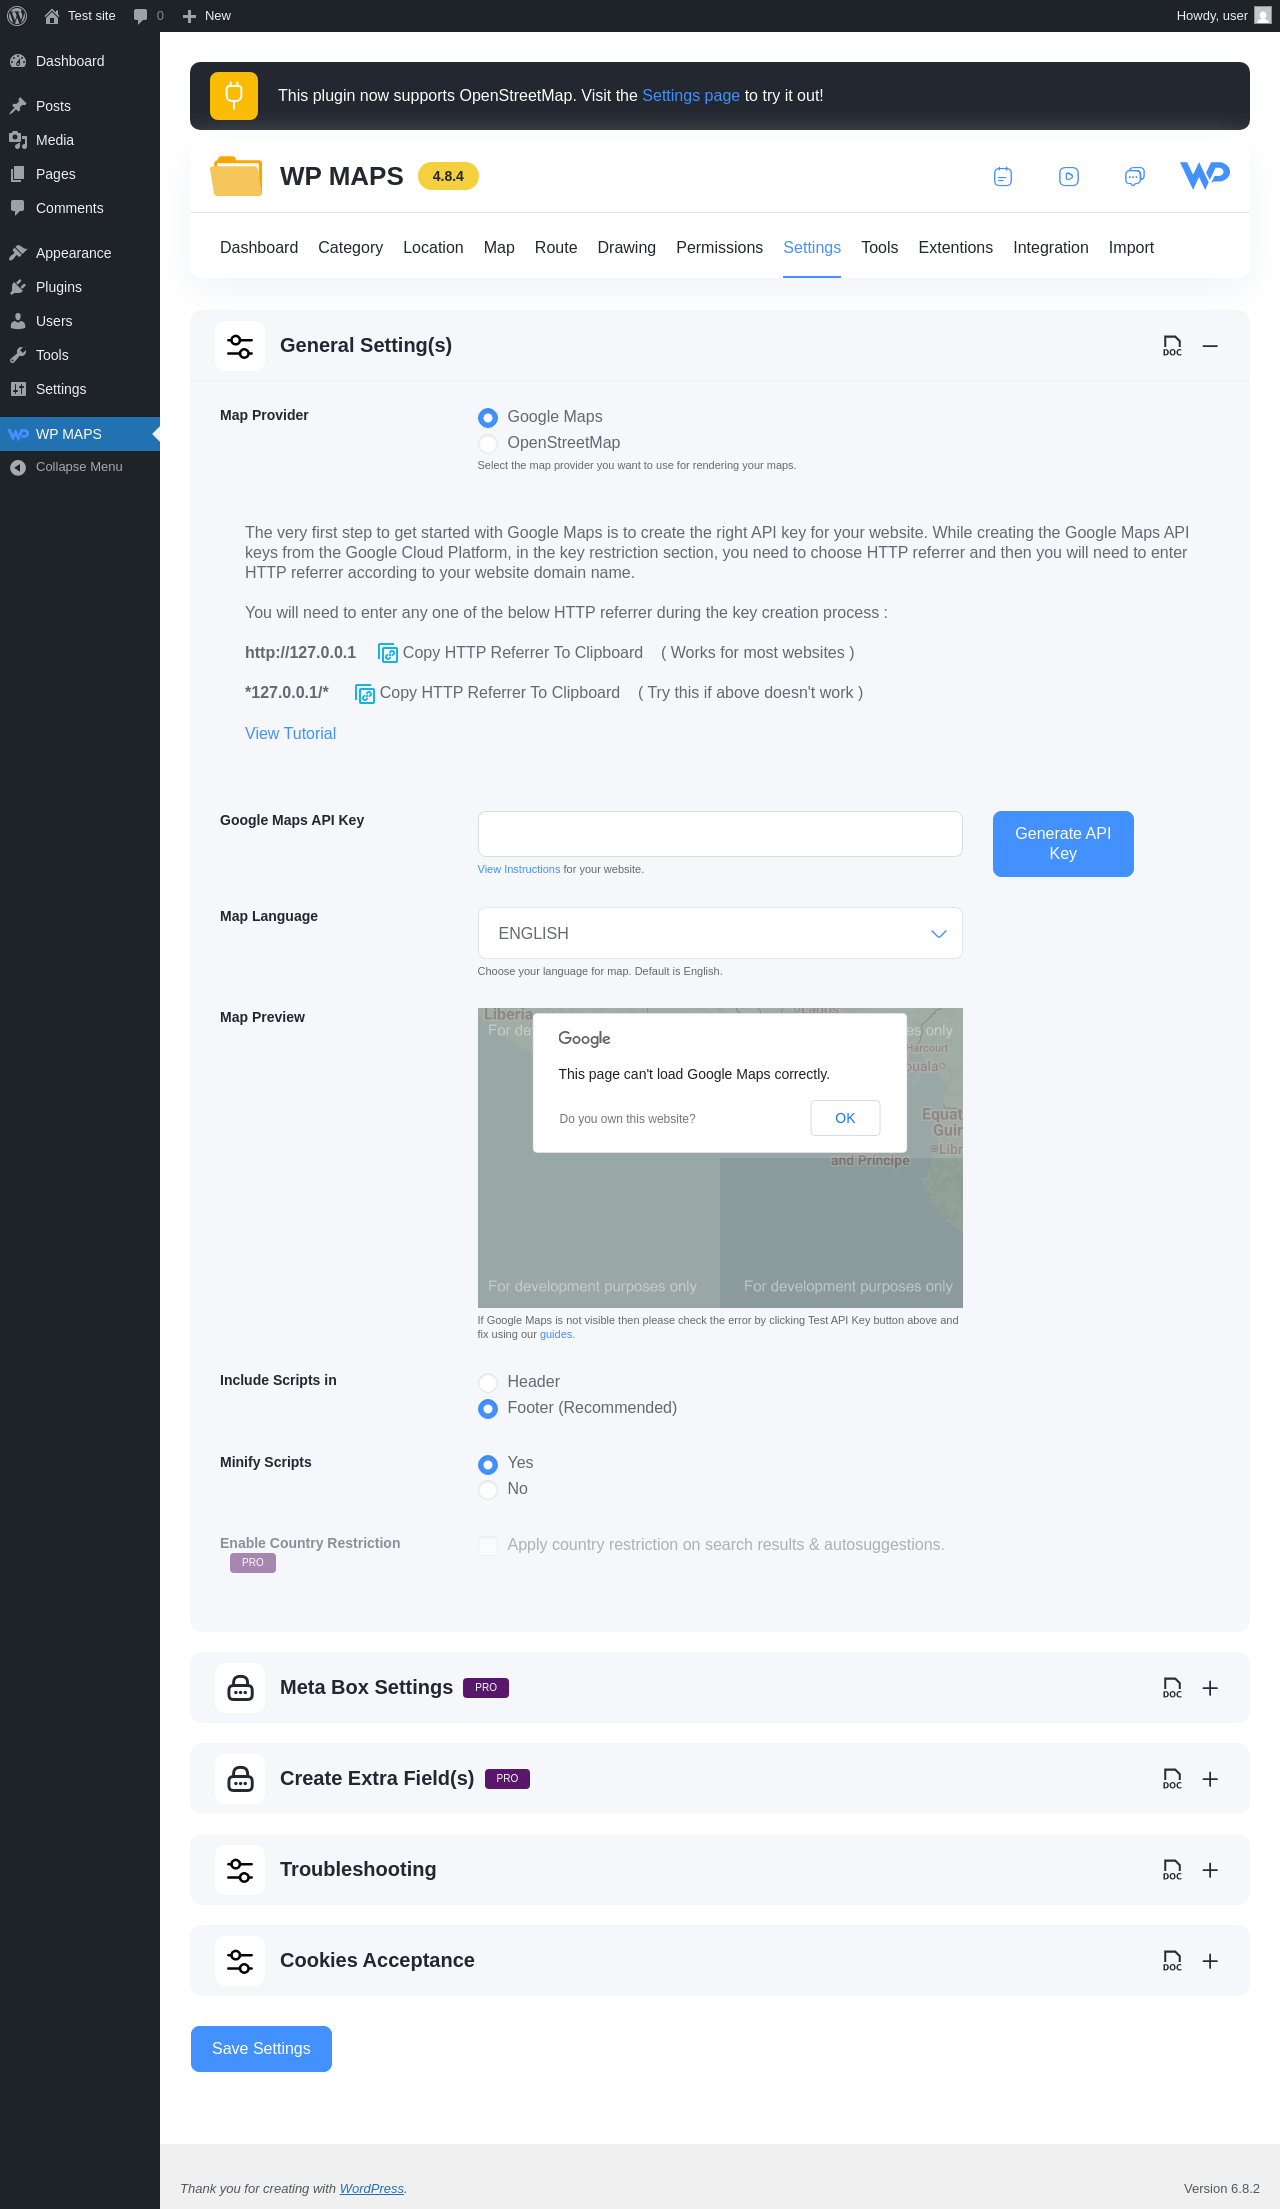Click first Copy HTTP Referrer clipboard icon
The width and height of the screenshot is (1280, 2209).
click(x=388, y=653)
